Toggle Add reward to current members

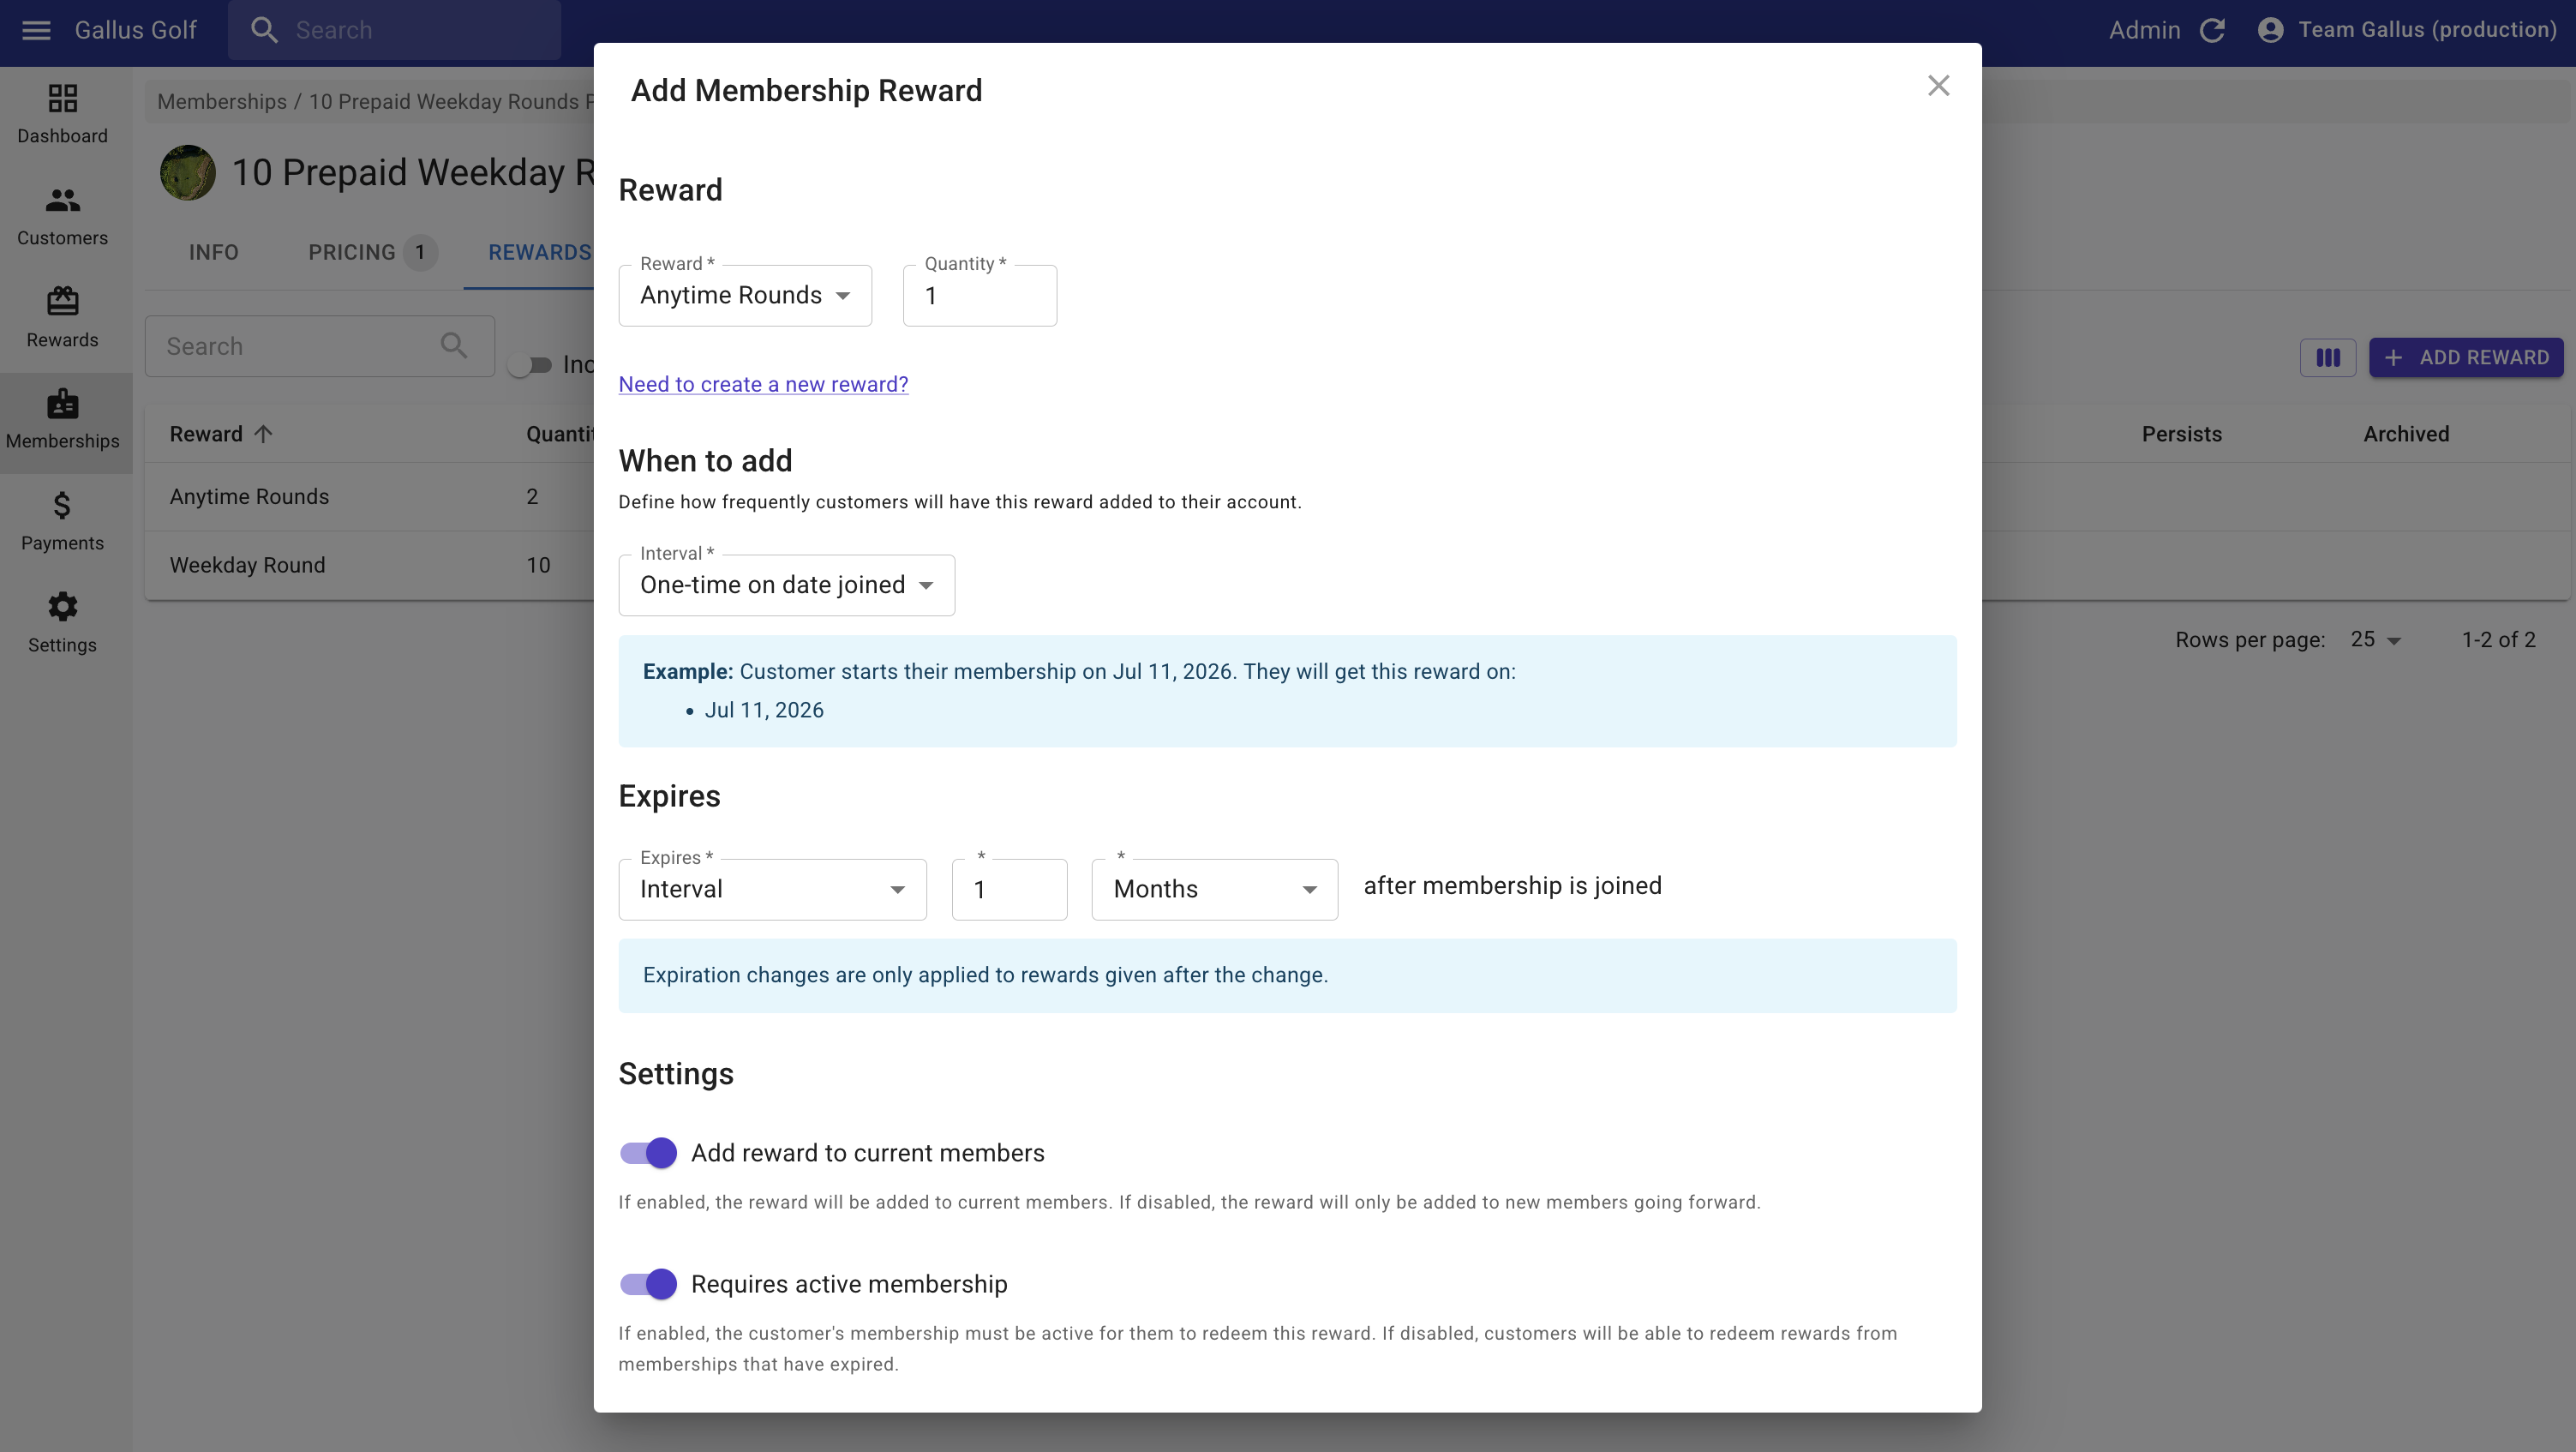tap(648, 1153)
